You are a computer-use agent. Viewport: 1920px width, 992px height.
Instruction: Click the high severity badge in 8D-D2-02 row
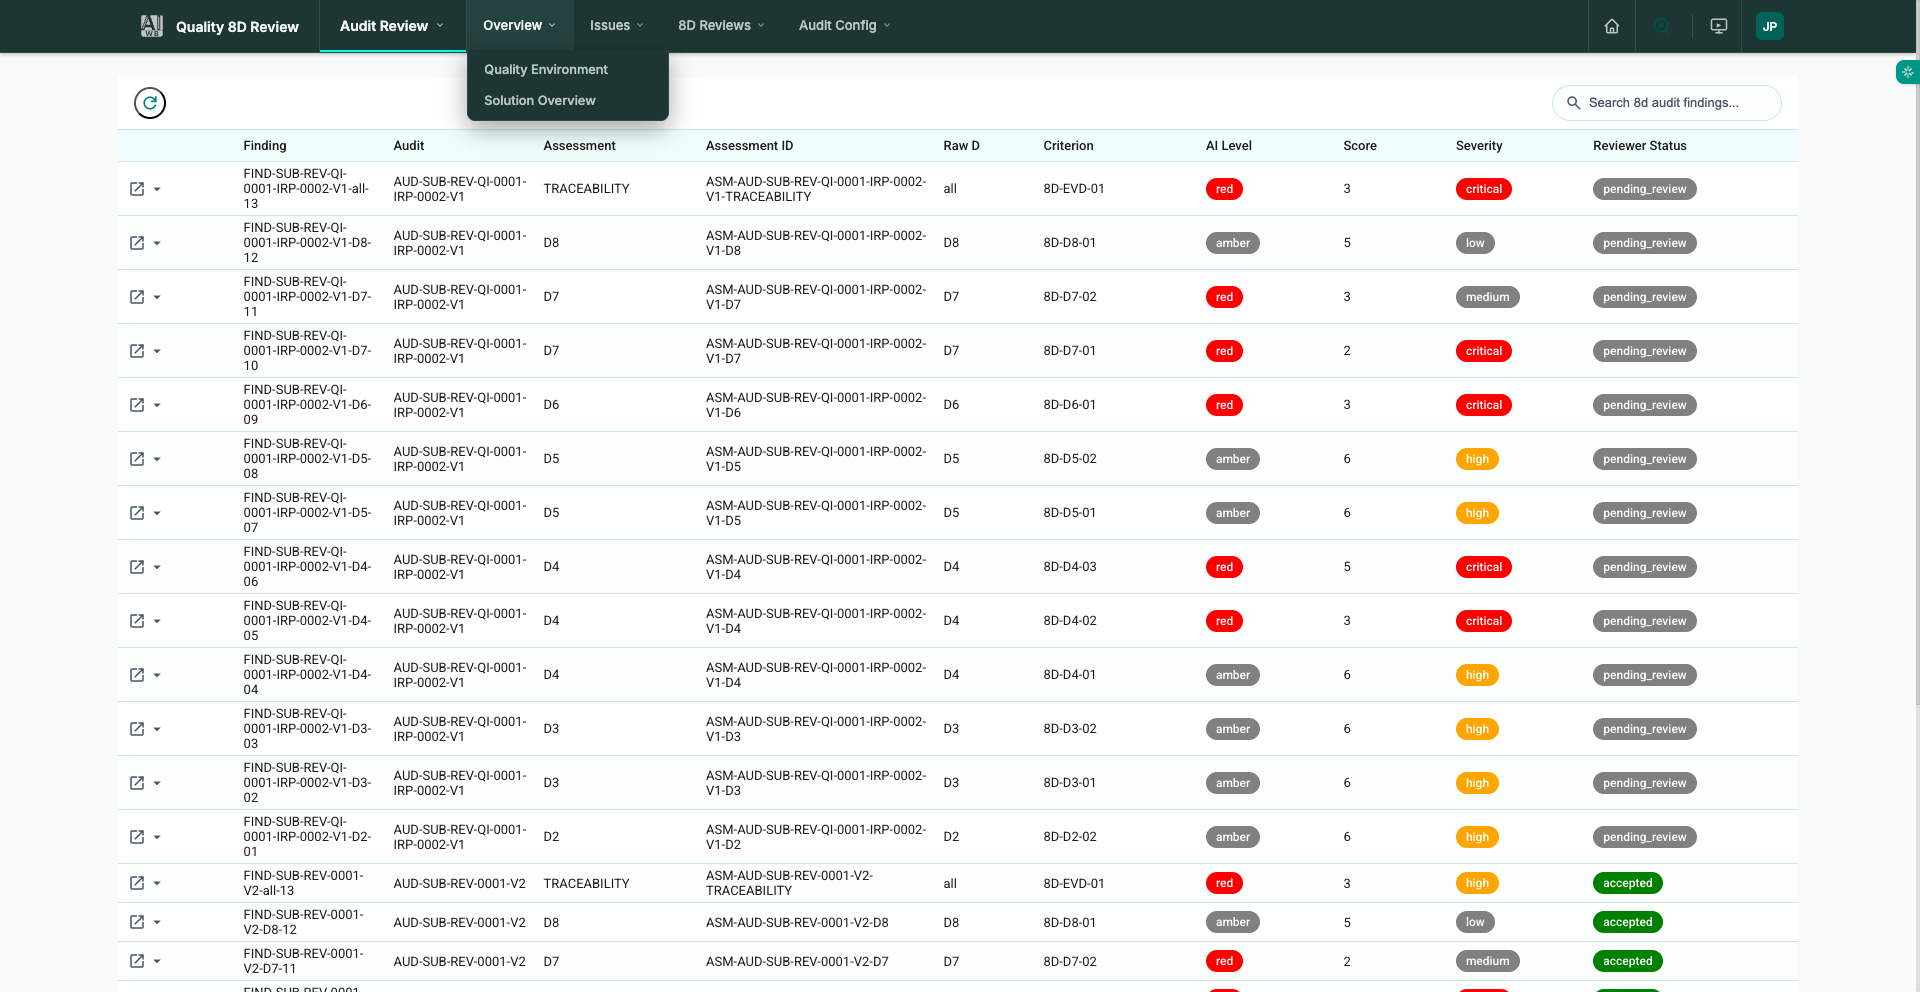coord(1477,837)
